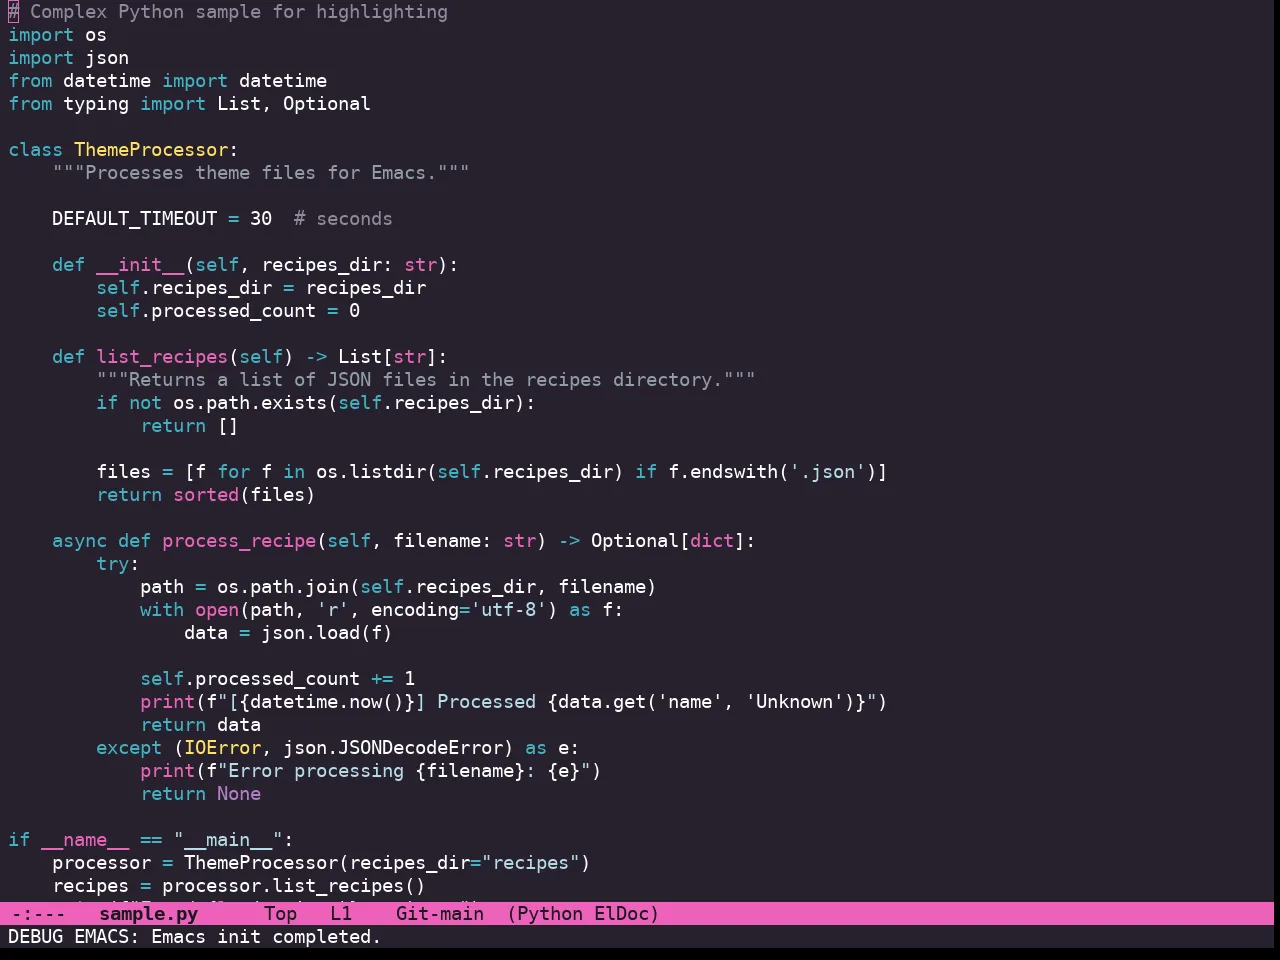This screenshot has height=960, width=1280.
Task: Click 'os.path.exists' in the if statement
Action: click(x=250, y=403)
